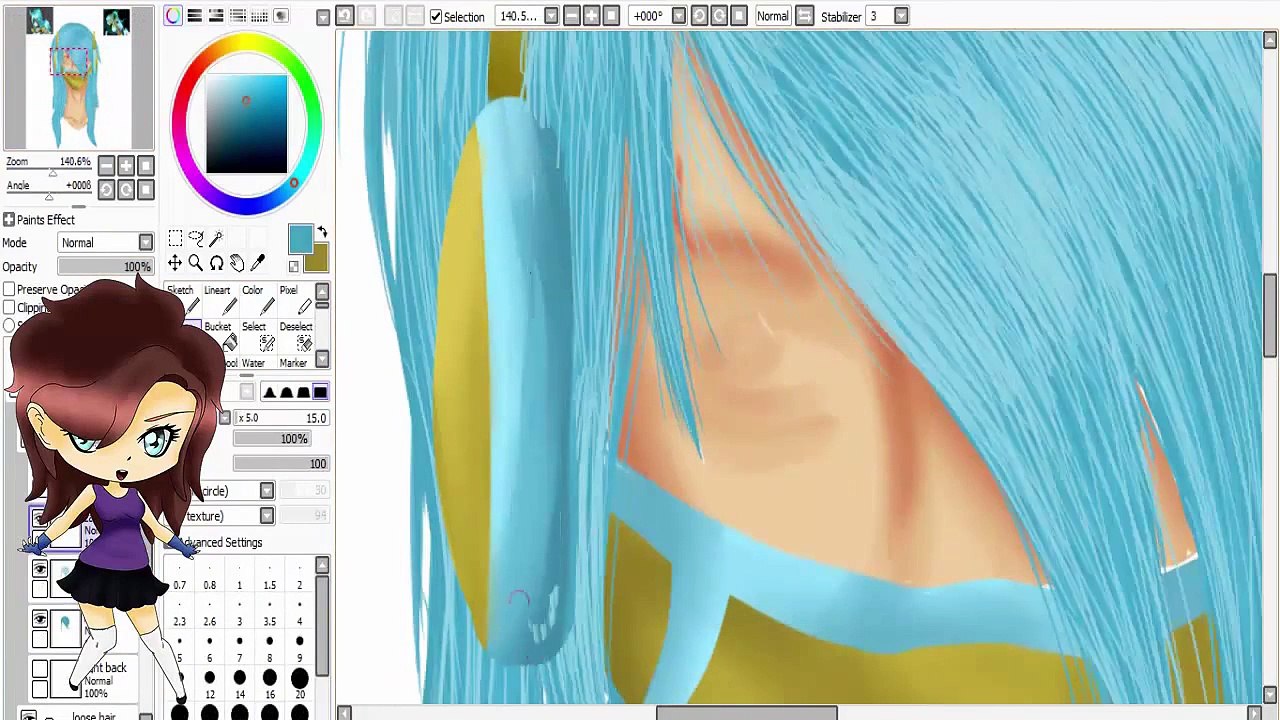This screenshot has width=1280, height=720.
Task: Select the hand pan tool
Action: tap(237, 263)
